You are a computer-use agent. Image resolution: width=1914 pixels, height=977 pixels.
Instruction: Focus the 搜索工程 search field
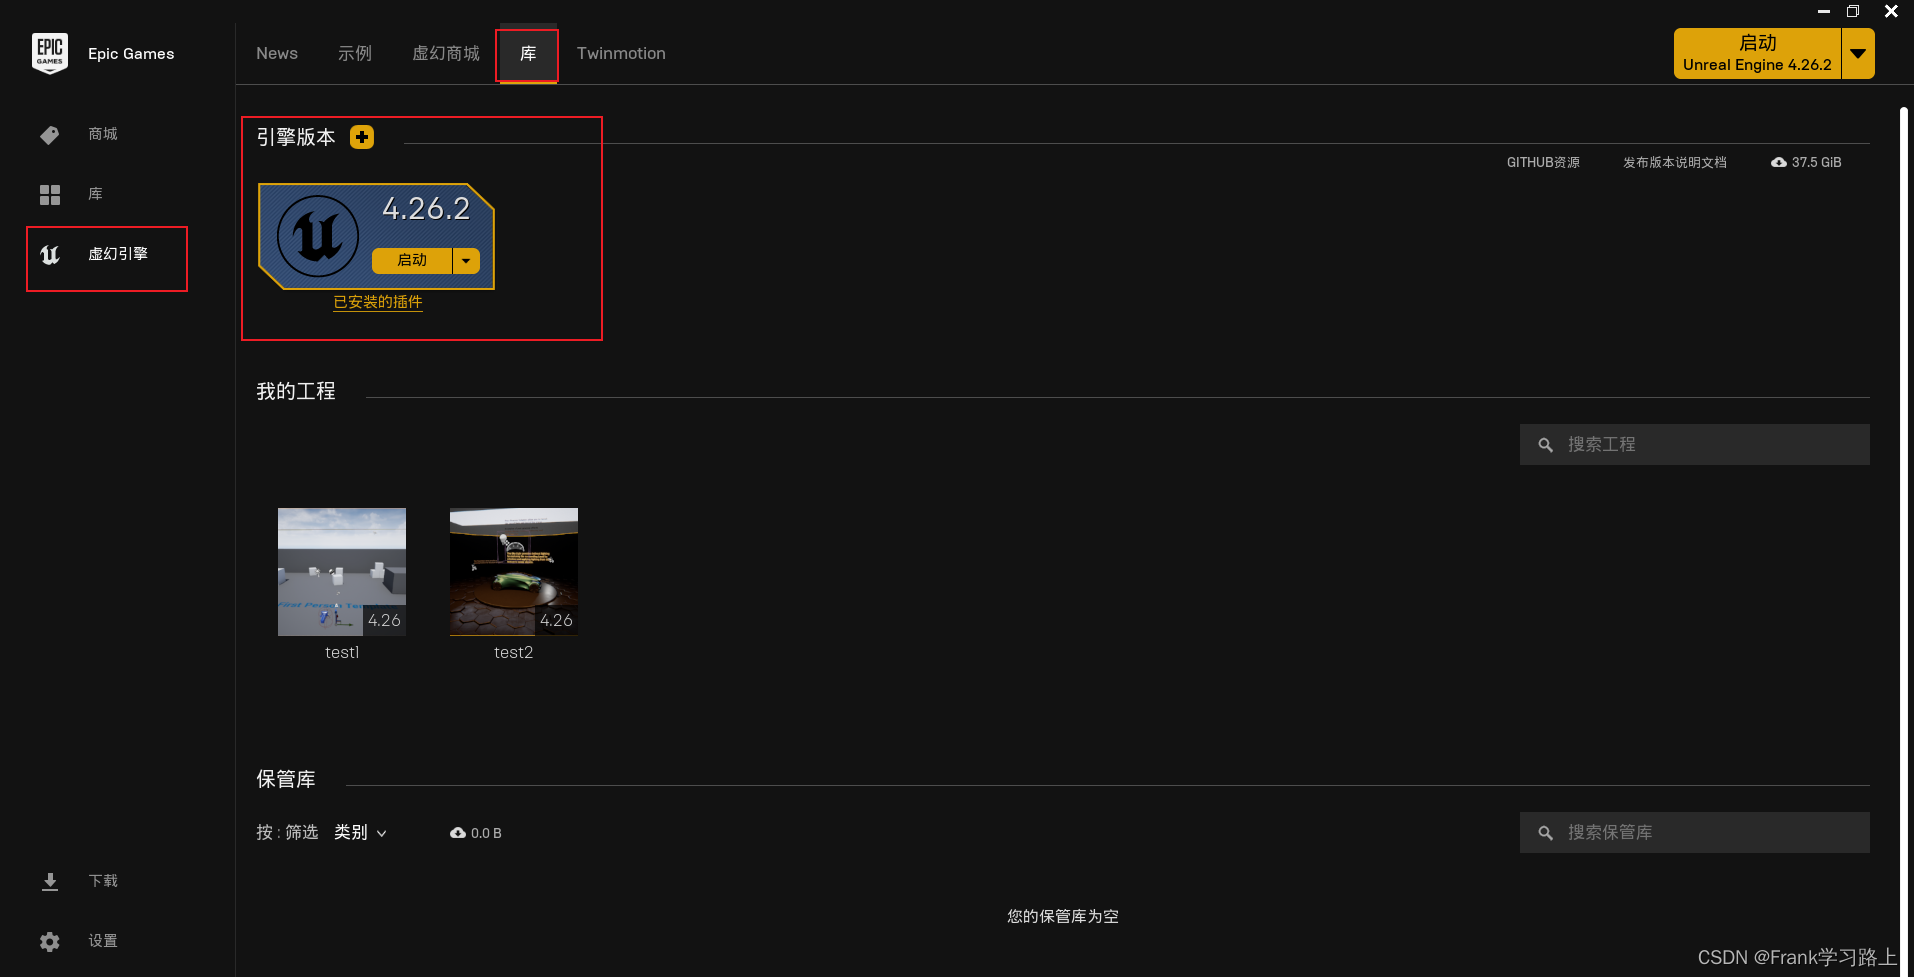(x=1695, y=445)
